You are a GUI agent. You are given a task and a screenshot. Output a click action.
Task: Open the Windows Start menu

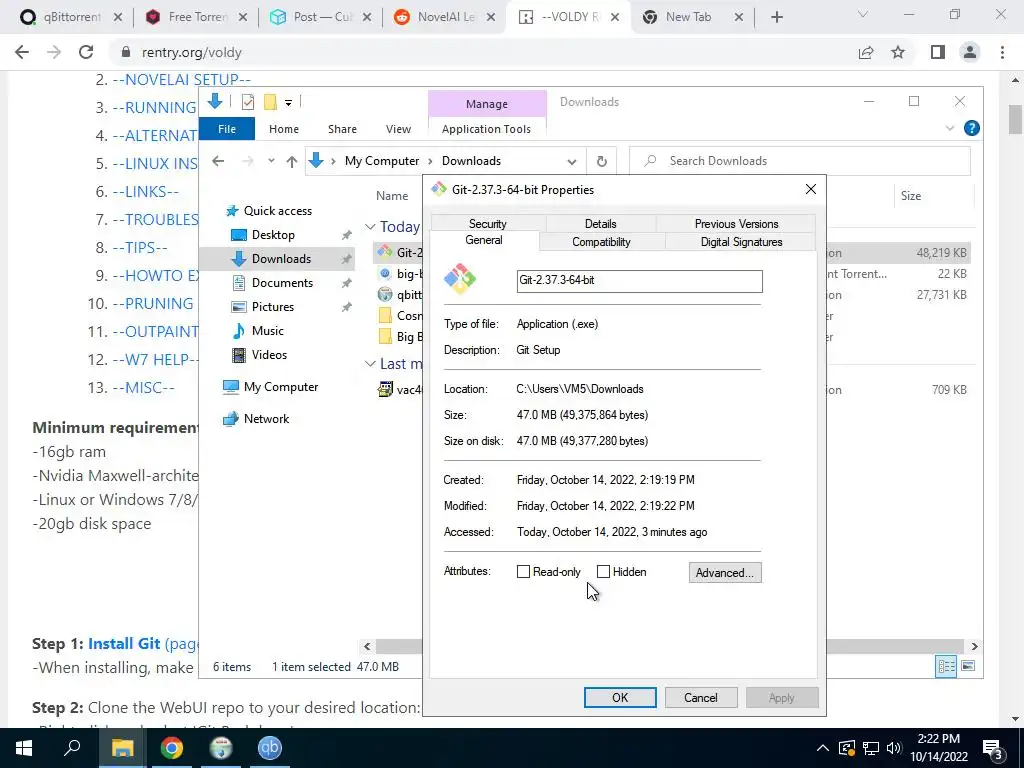[x=24, y=748]
